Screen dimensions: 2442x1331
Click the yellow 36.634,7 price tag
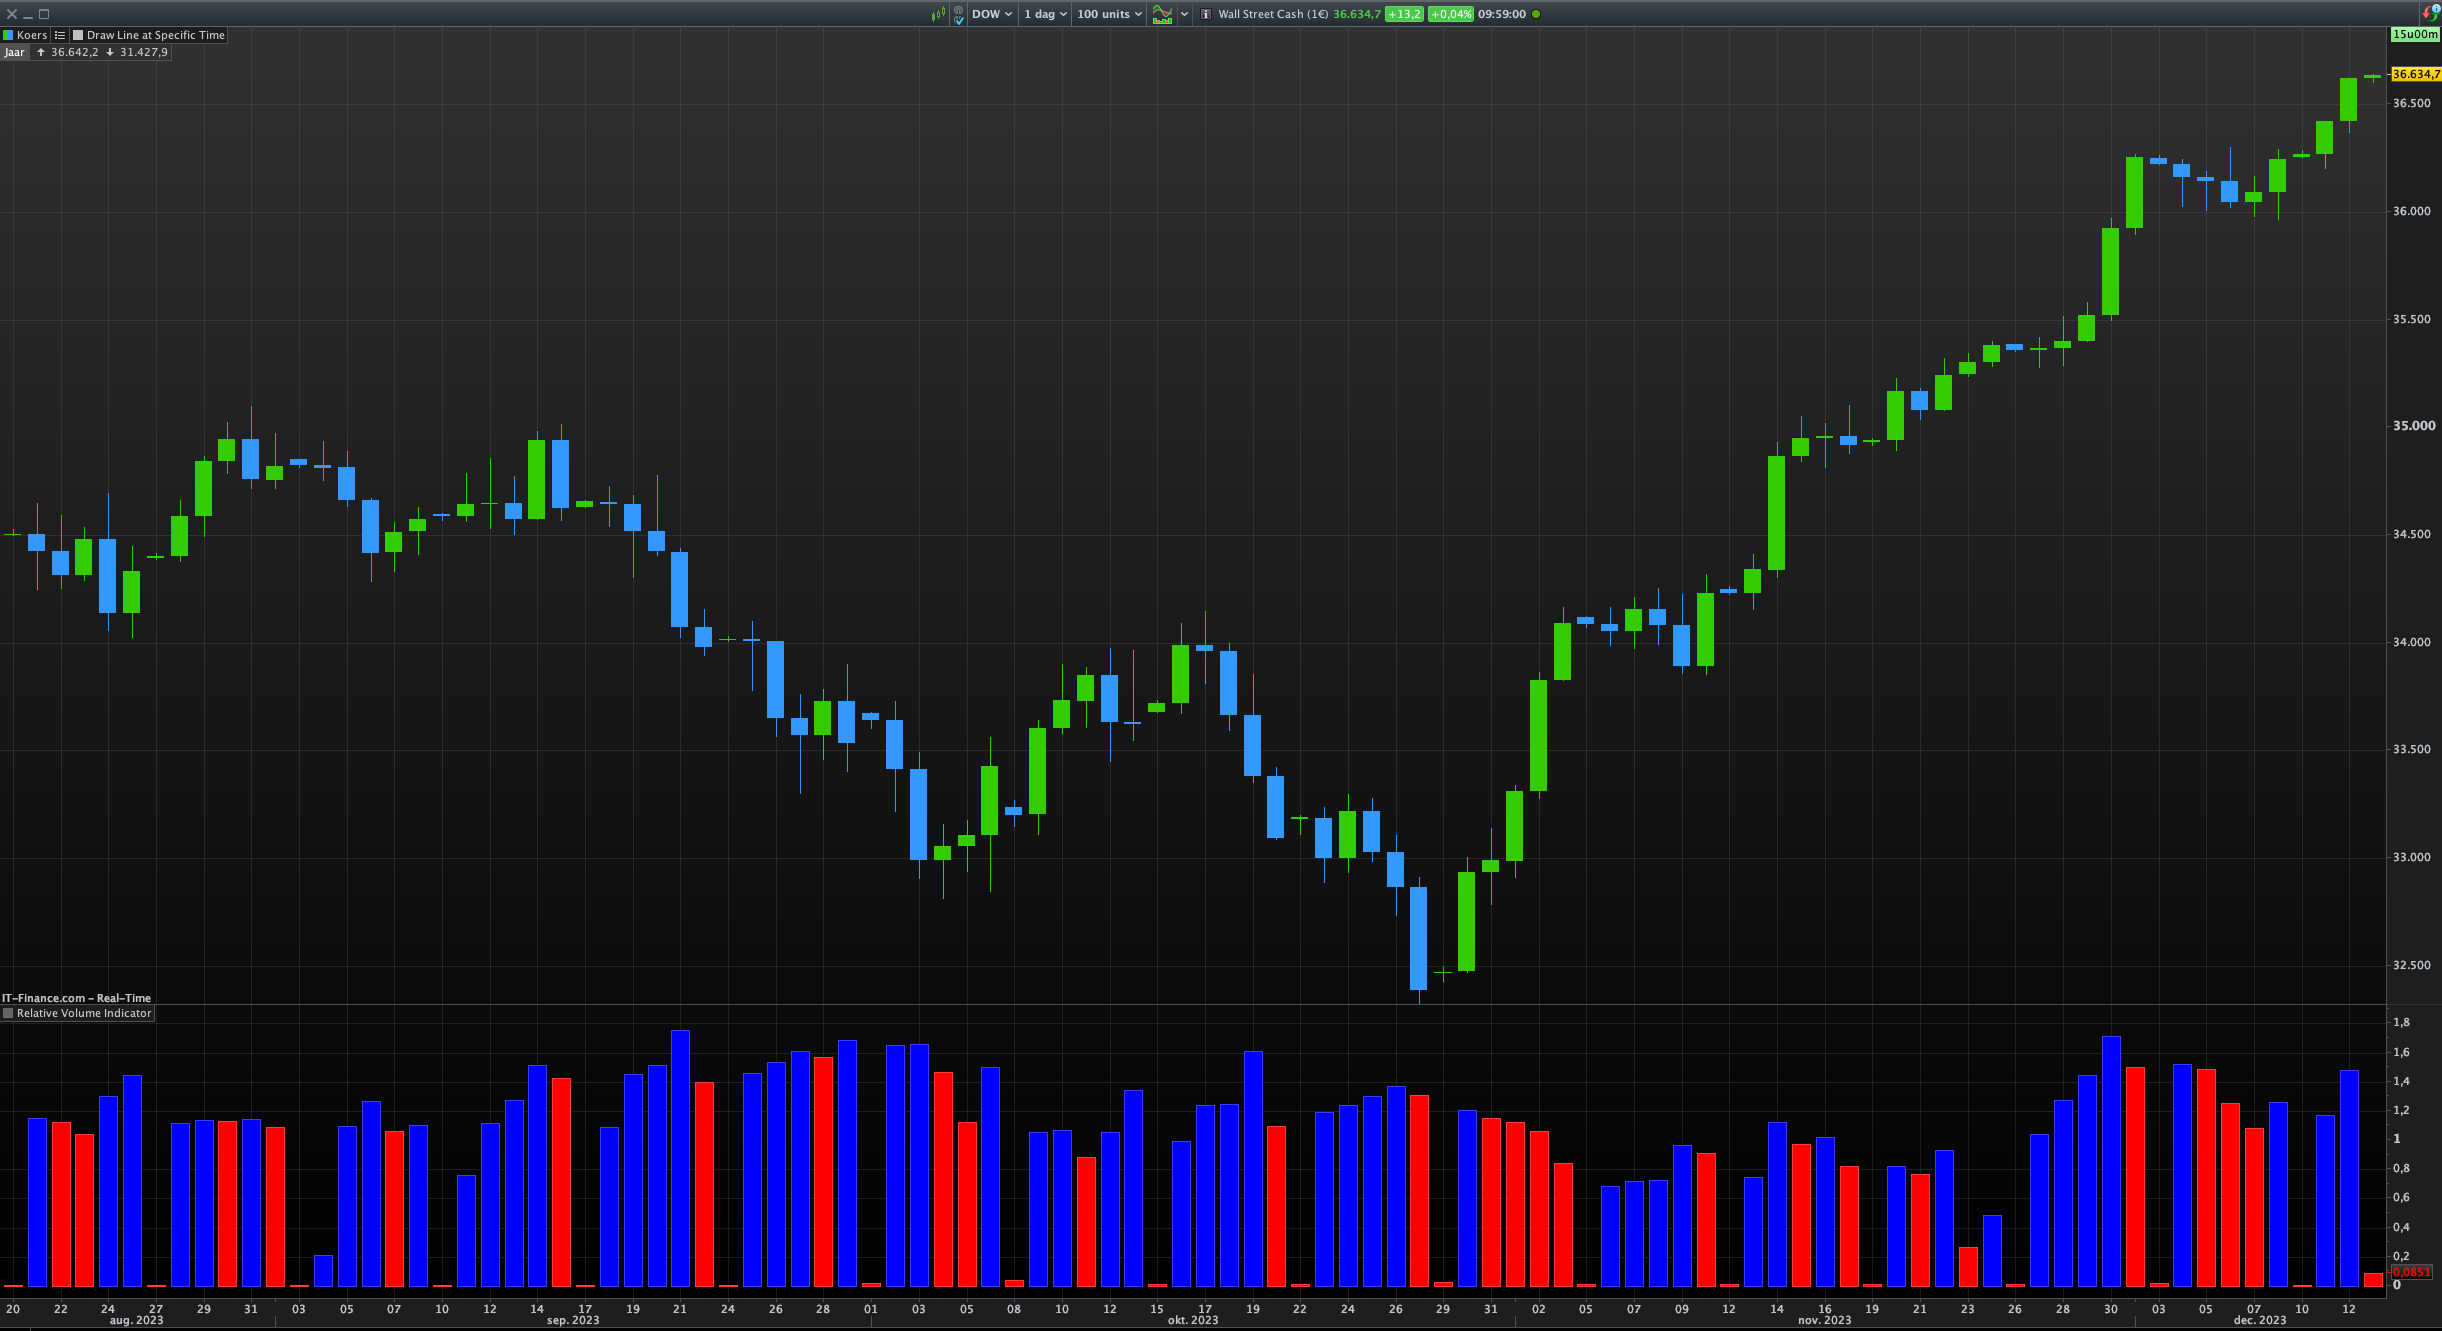point(2415,74)
